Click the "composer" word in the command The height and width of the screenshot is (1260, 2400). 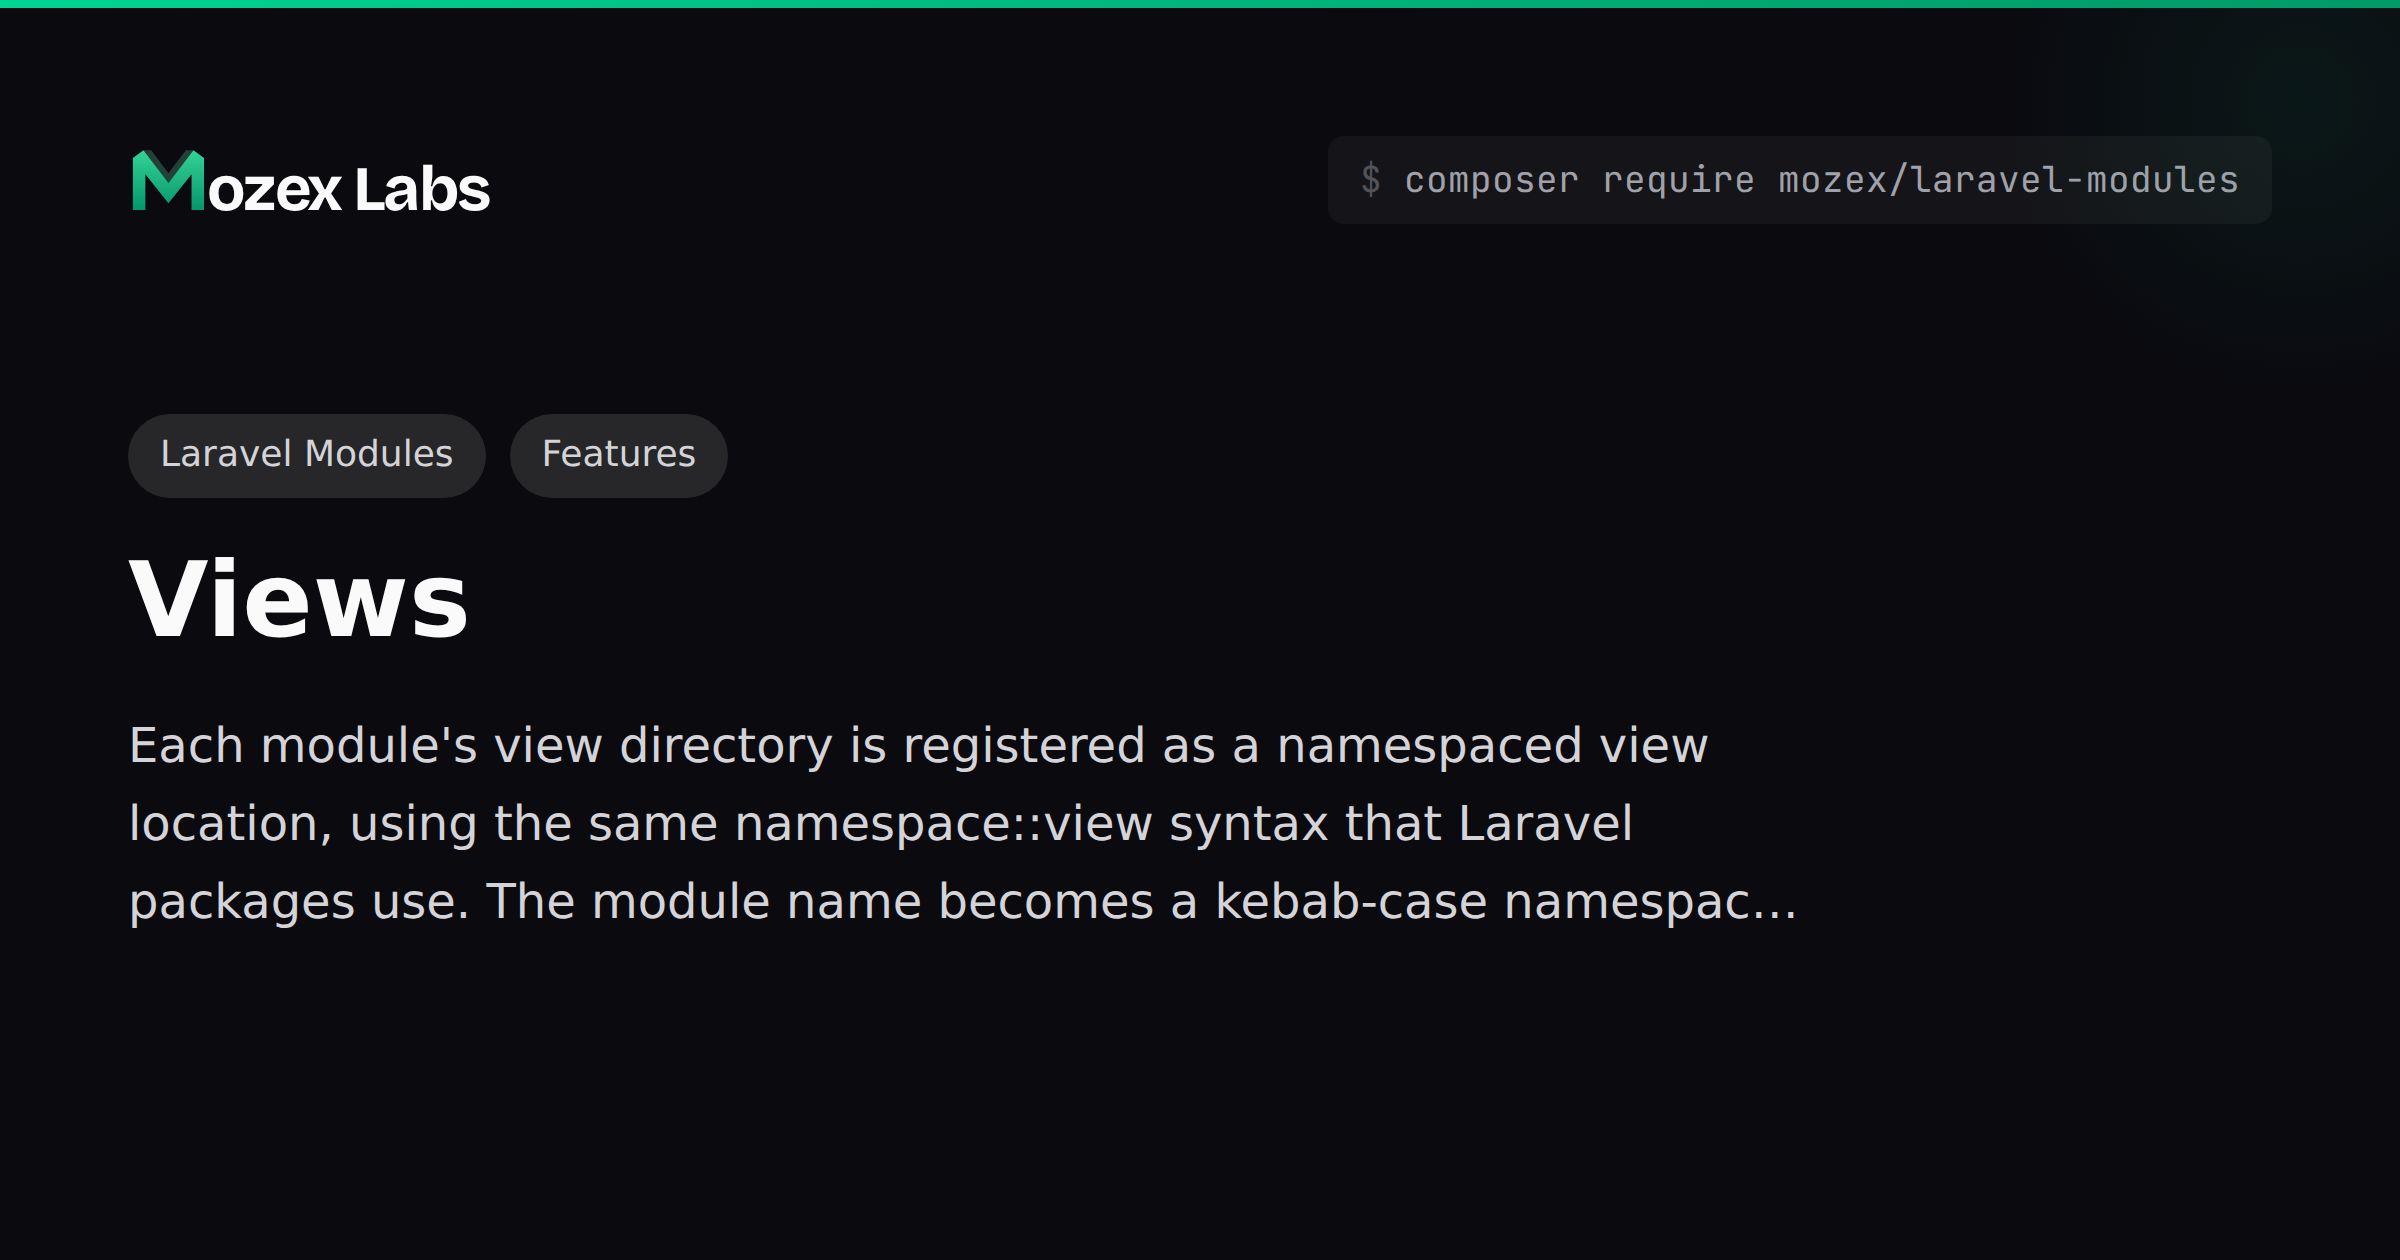[1492, 181]
